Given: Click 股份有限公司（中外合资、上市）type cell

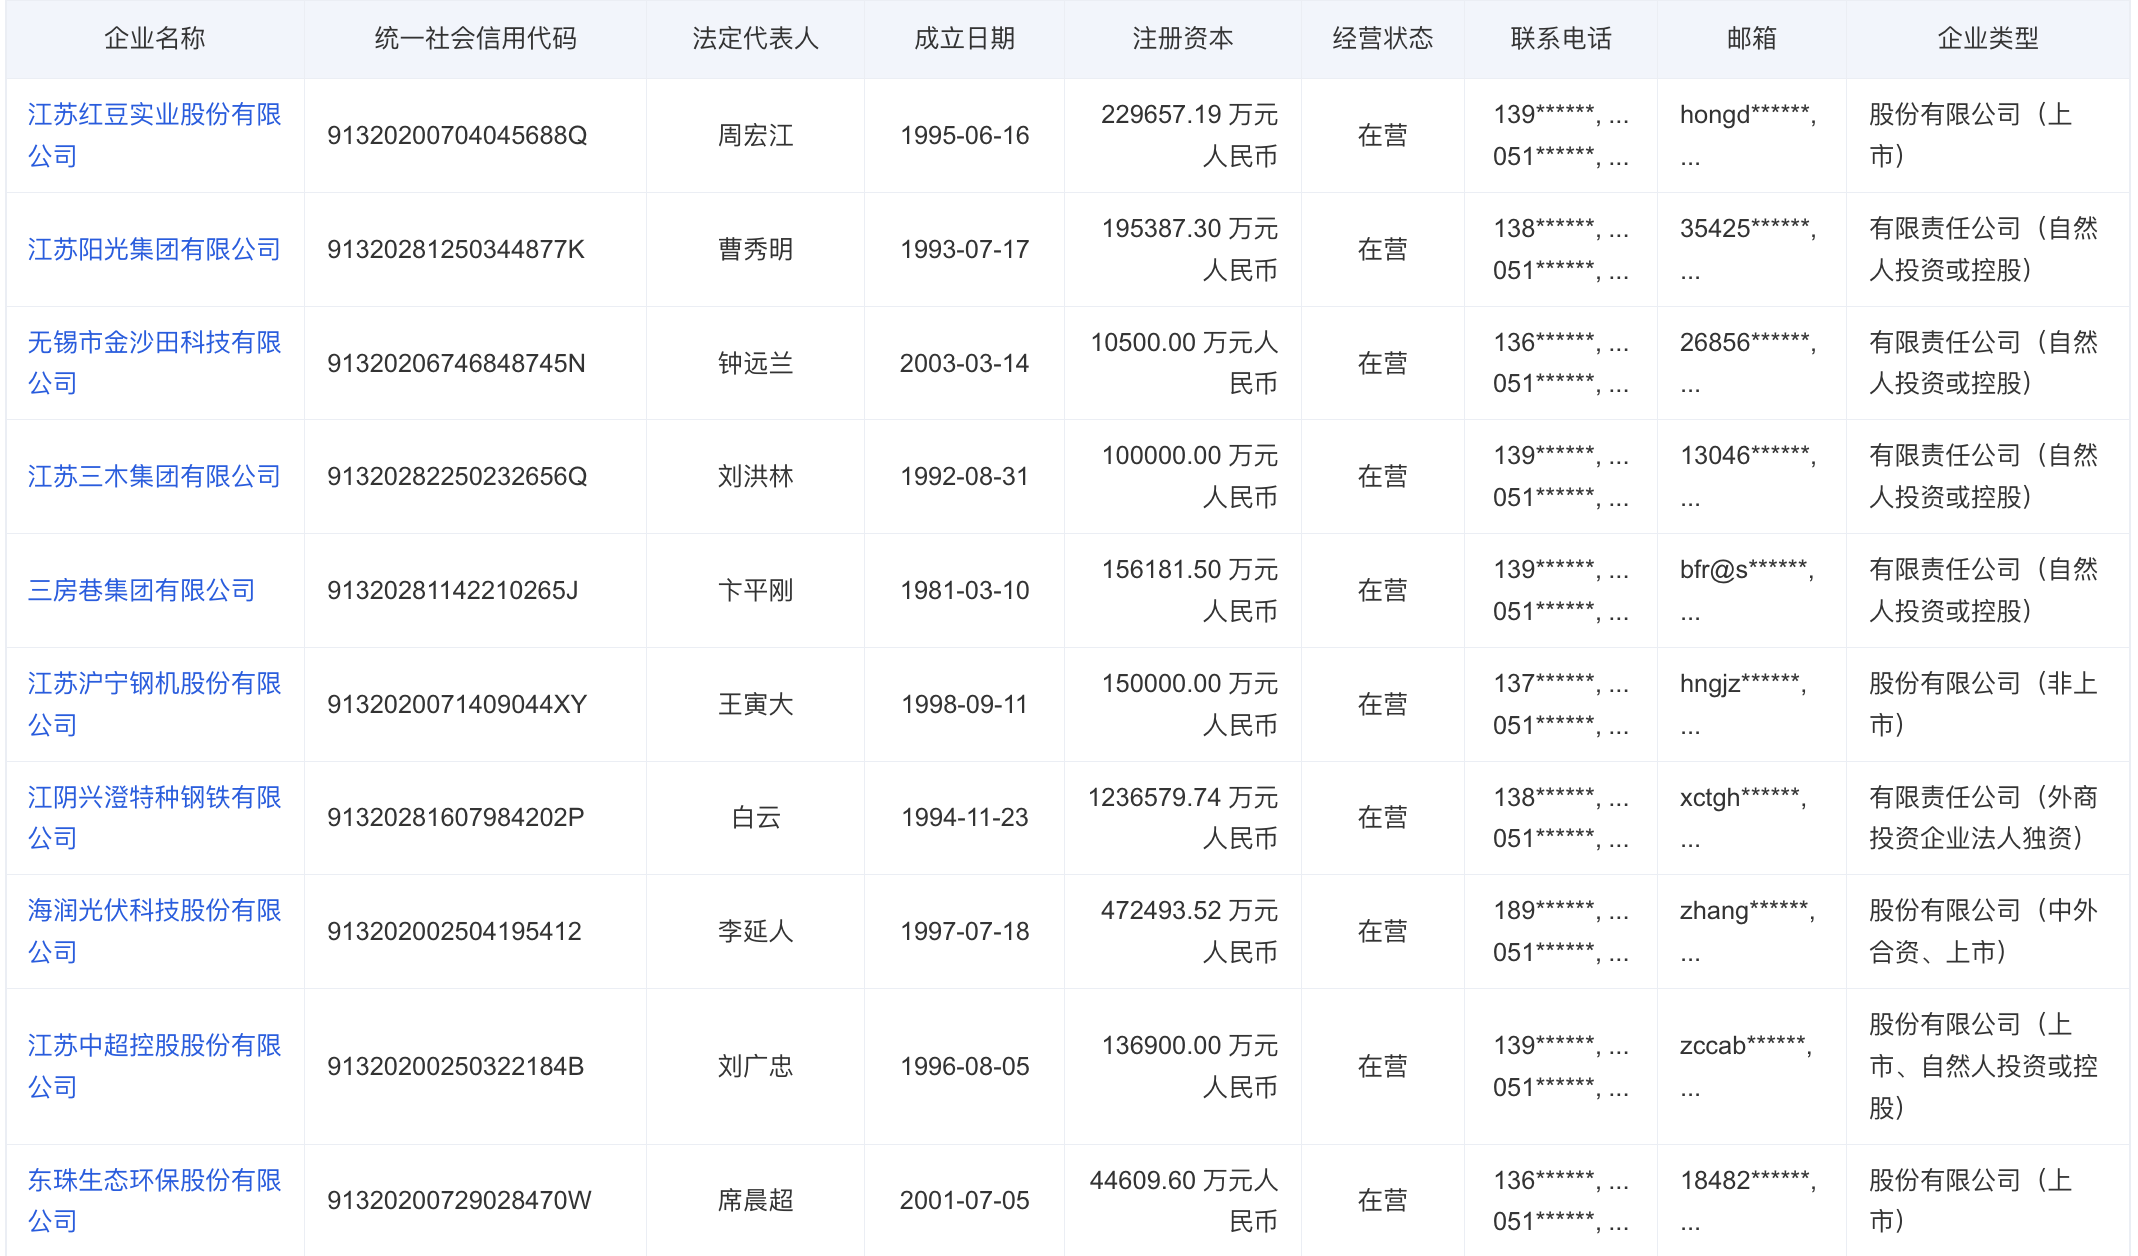Looking at the screenshot, I should click(x=1984, y=931).
